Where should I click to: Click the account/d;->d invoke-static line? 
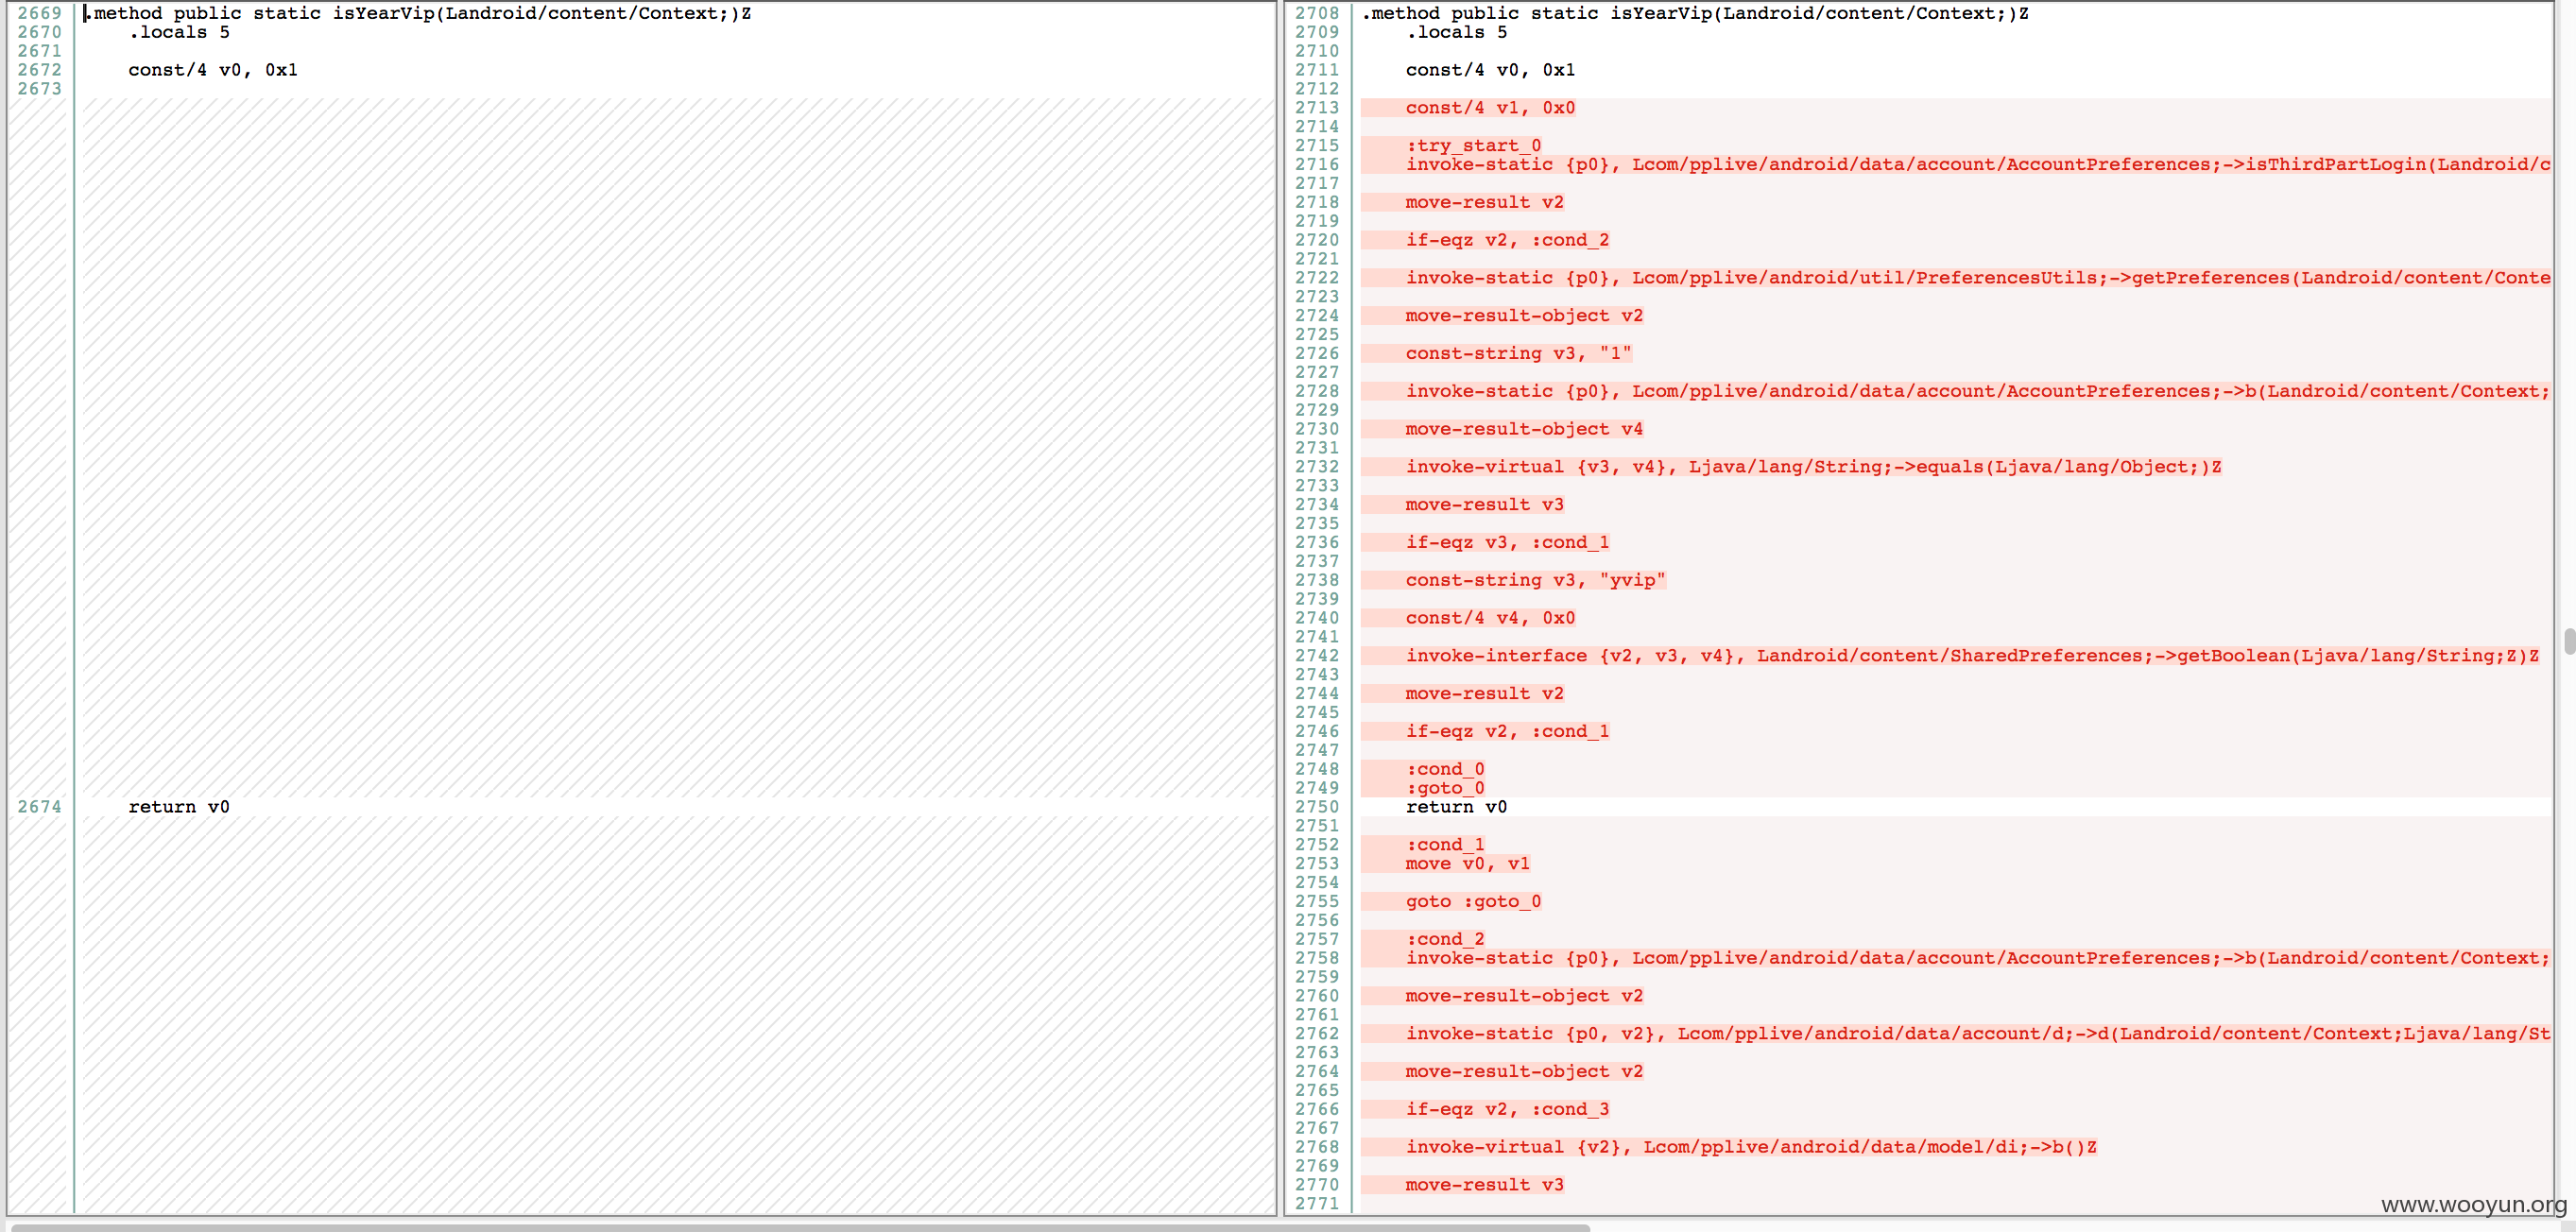click(x=1978, y=1035)
